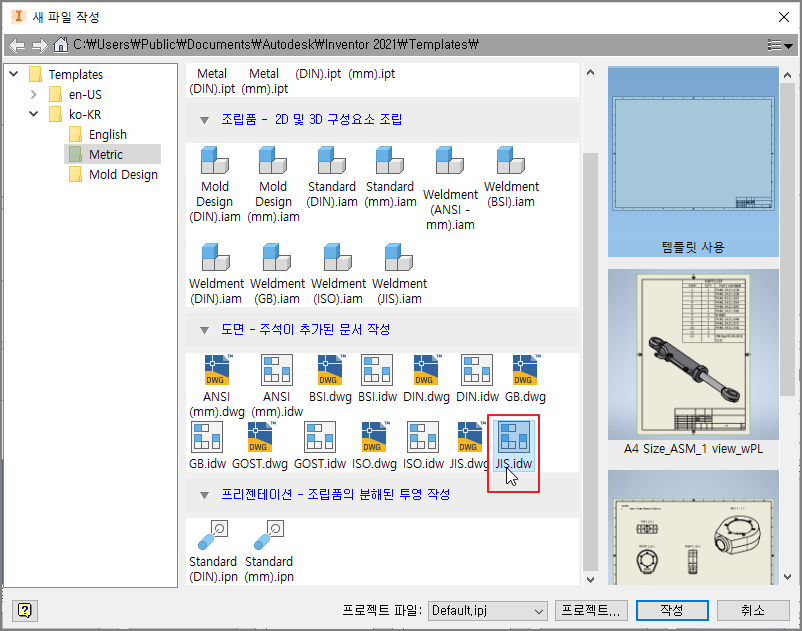This screenshot has height=631, width=802.
Task: Click template list scroll down arrow
Action: click(x=590, y=579)
